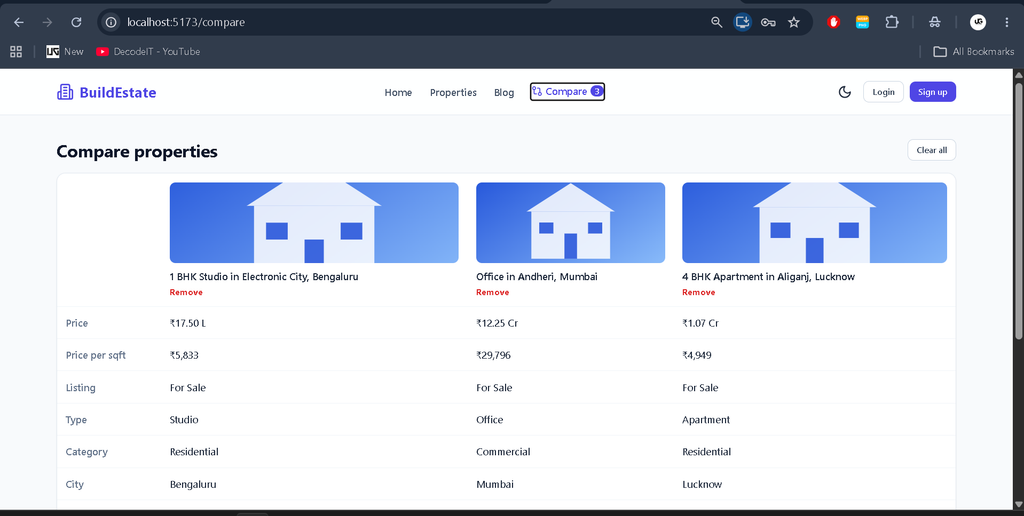Click the 1 BHK Studio property image
The height and width of the screenshot is (516, 1024).
point(314,223)
